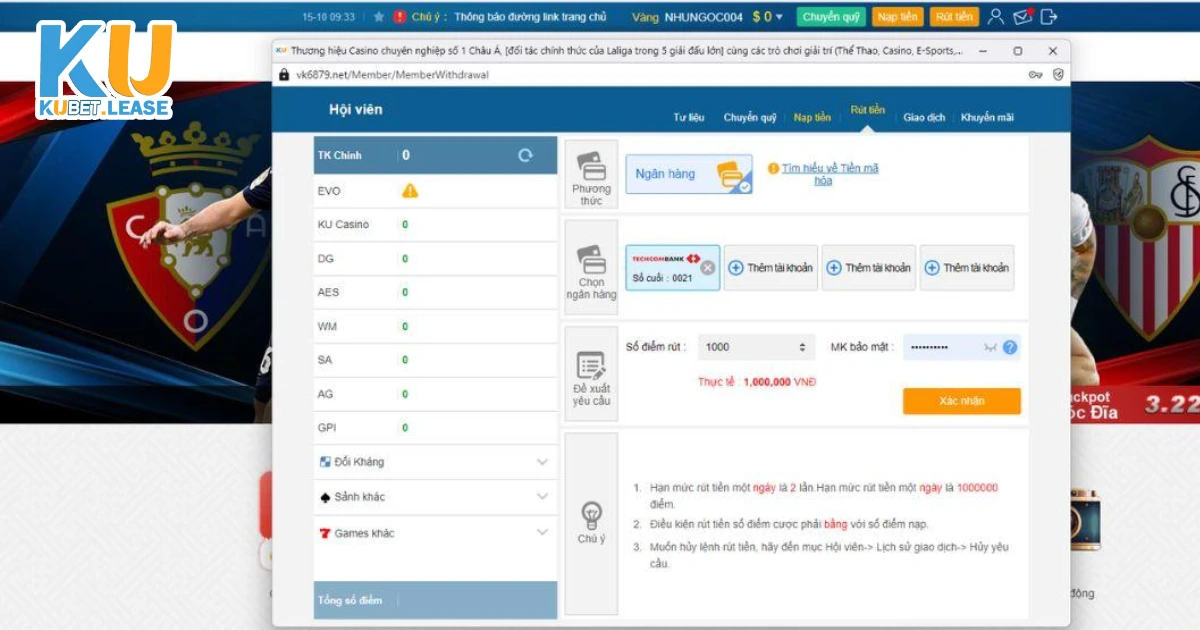Screen dimensions: 1200x630
Task: Select the KU Casino wallet row
Action: click(x=435, y=225)
